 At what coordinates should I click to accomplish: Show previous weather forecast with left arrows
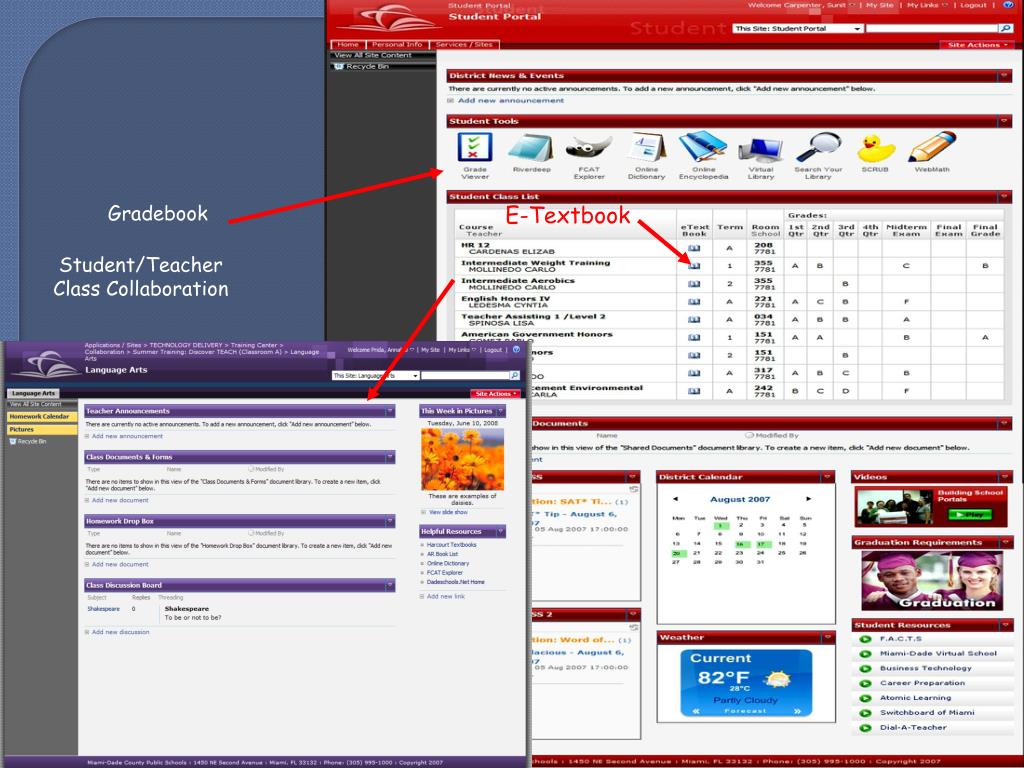tap(696, 711)
